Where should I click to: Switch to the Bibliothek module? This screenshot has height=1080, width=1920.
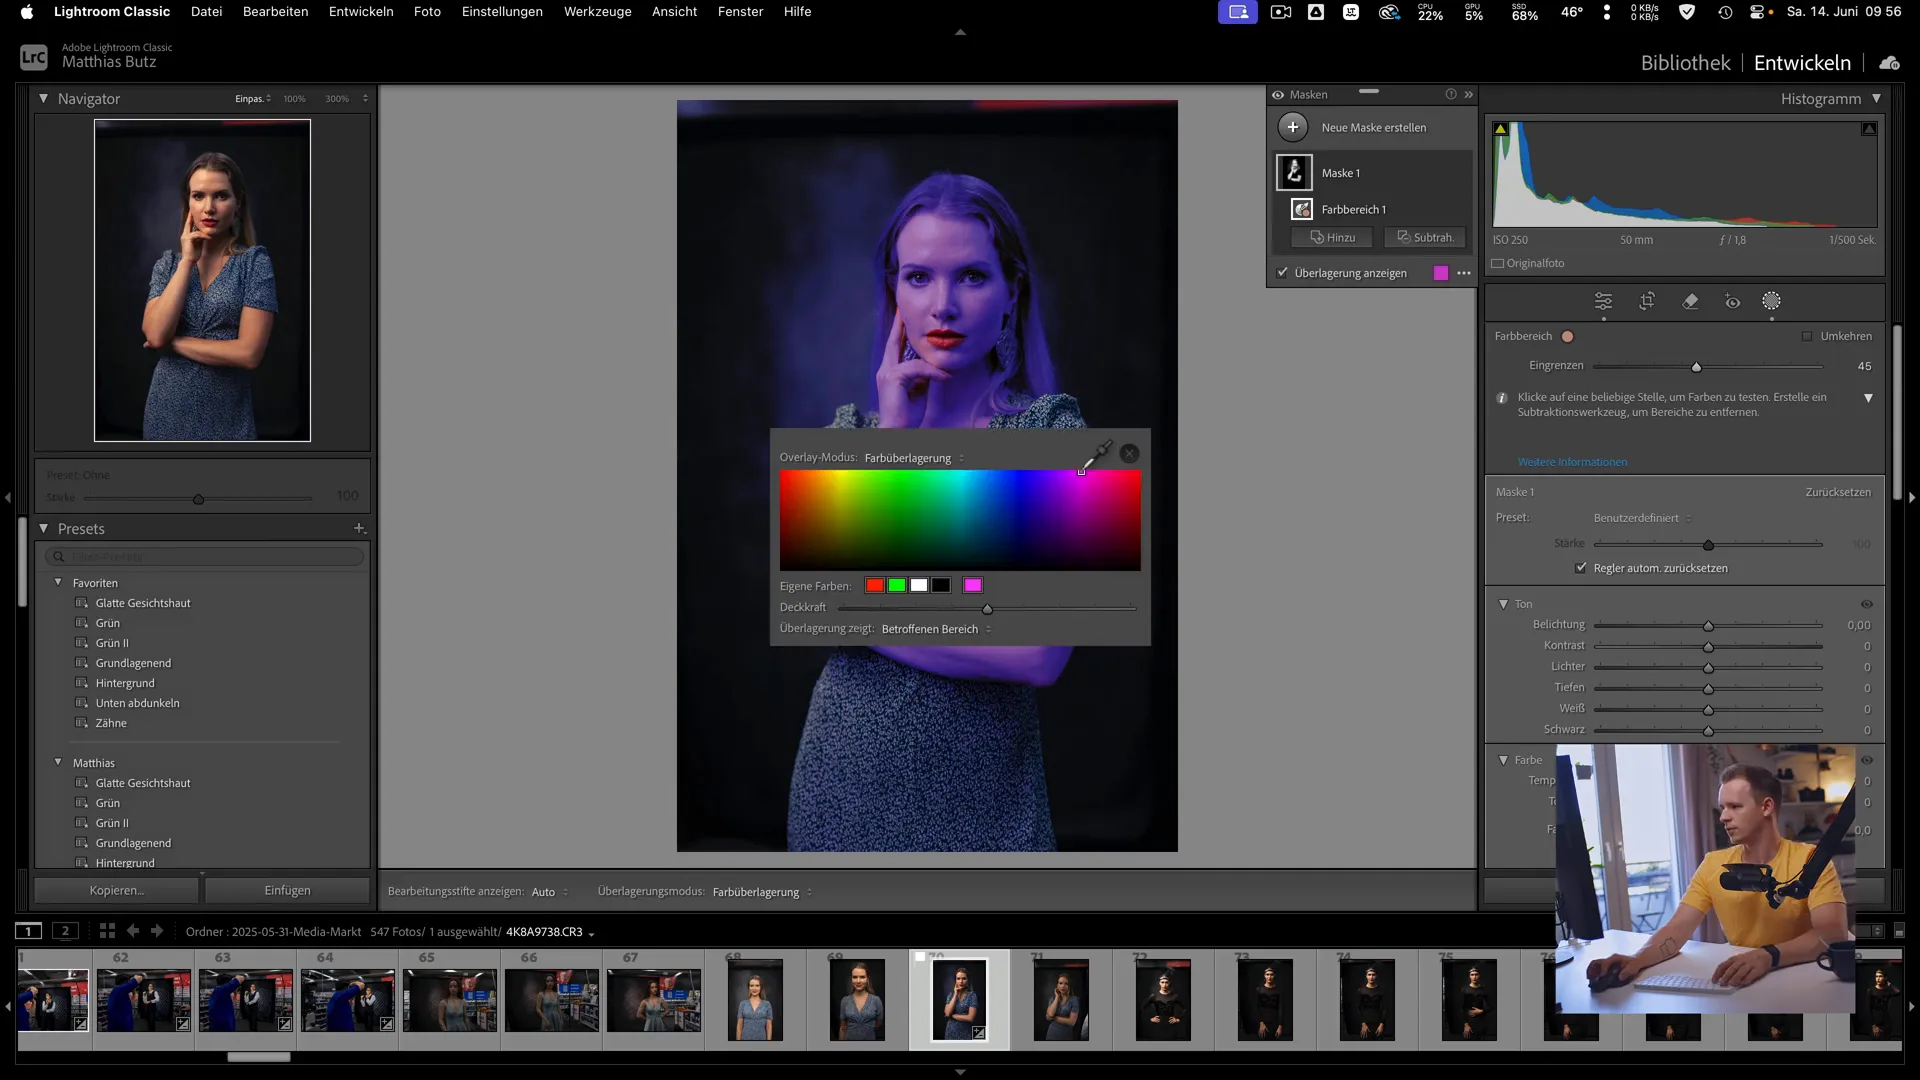(1685, 63)
